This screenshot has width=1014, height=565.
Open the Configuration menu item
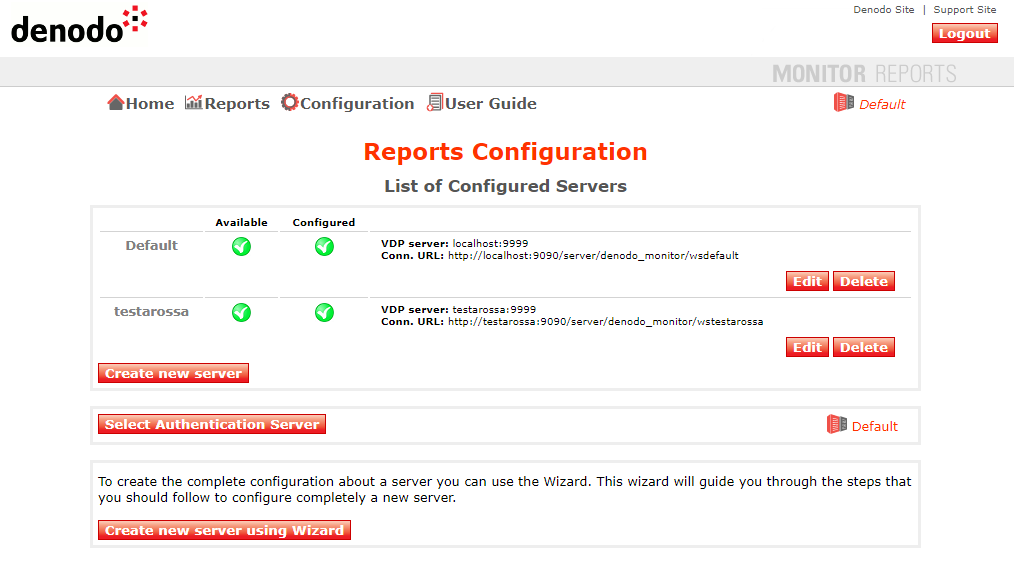pos(348,103)
